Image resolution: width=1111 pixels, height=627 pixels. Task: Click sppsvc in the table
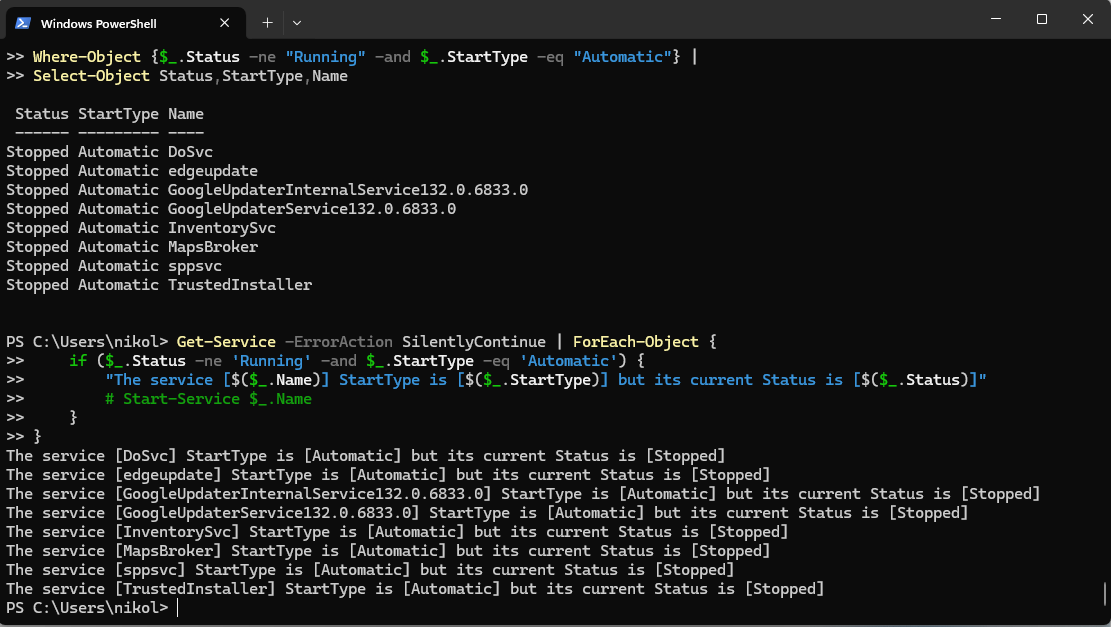tap(195, 266)
